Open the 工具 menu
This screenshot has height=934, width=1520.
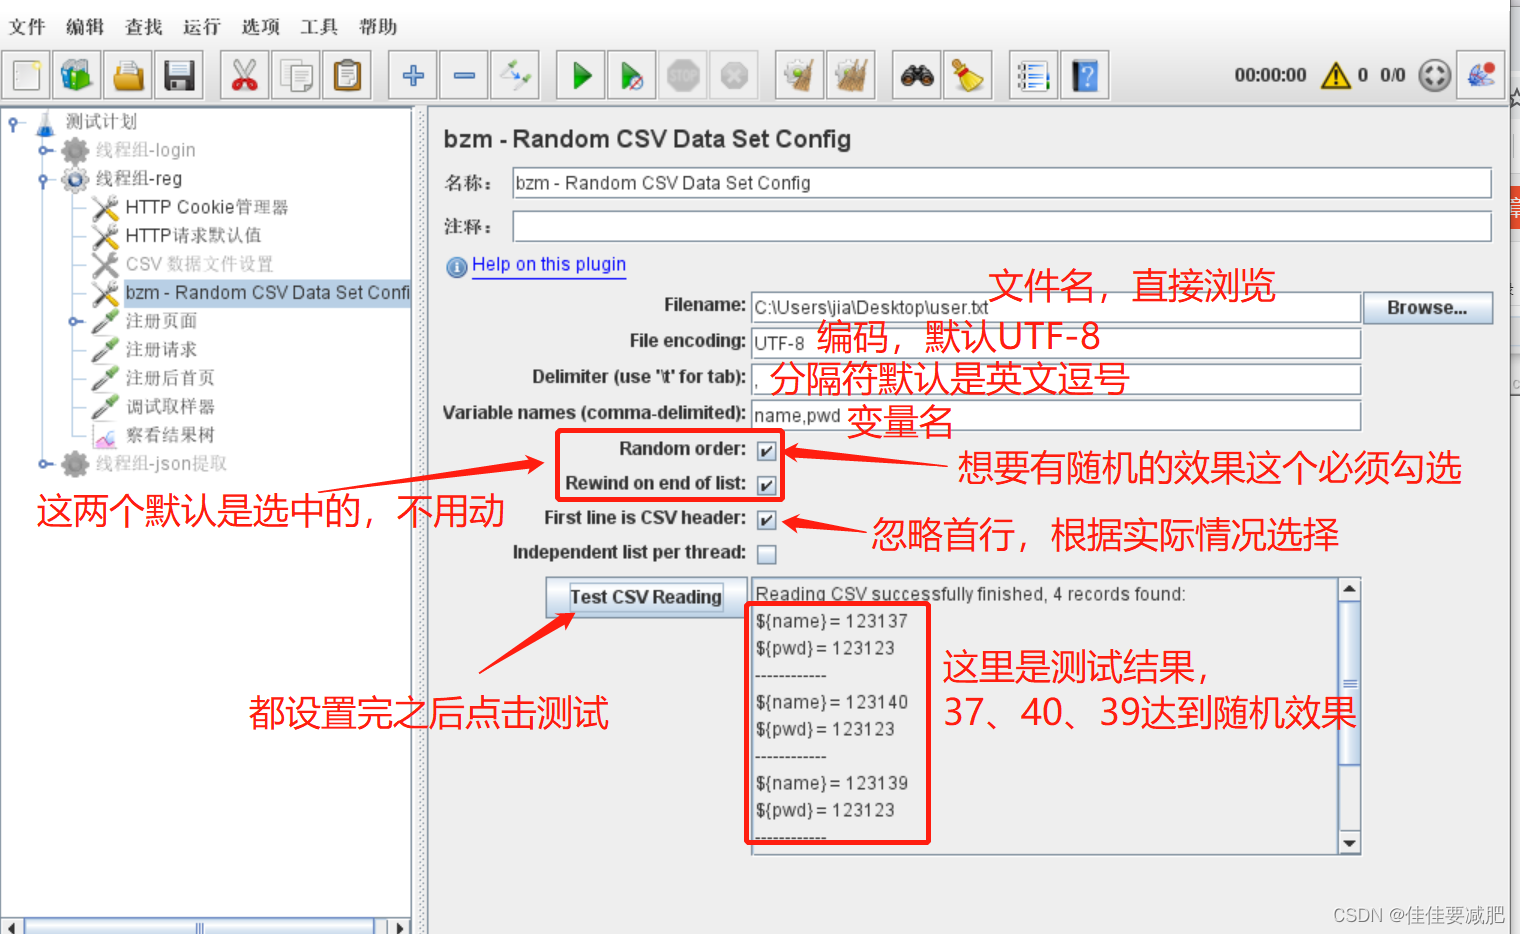pyautogui.click(x=319, y=27)
